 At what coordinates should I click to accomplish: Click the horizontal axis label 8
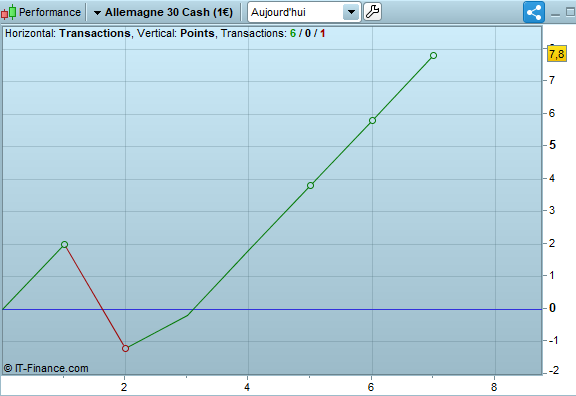click(x=494, y=387)
